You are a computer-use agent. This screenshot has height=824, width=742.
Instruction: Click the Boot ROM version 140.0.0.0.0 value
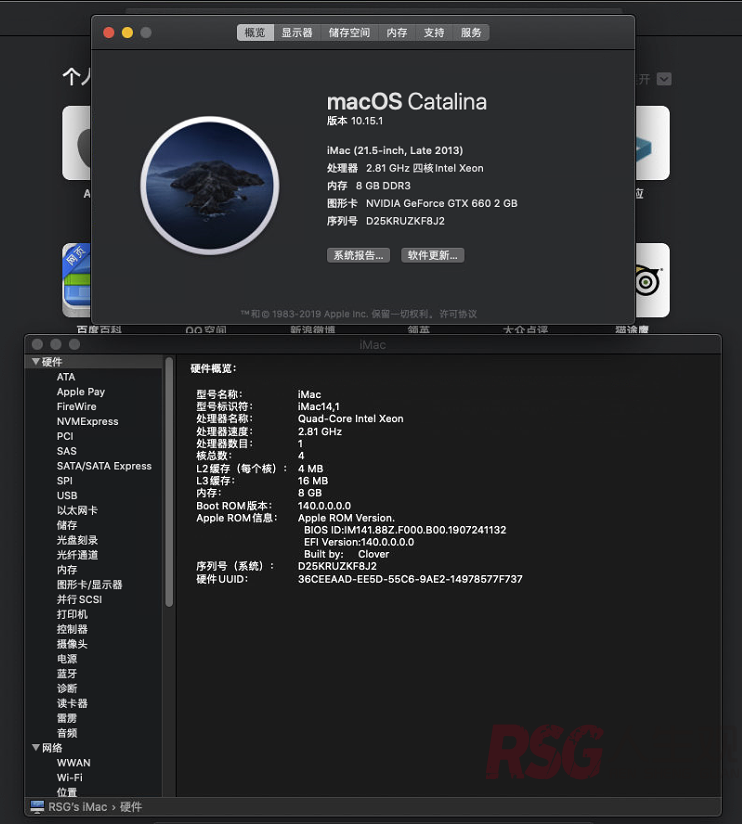point(324,506)
